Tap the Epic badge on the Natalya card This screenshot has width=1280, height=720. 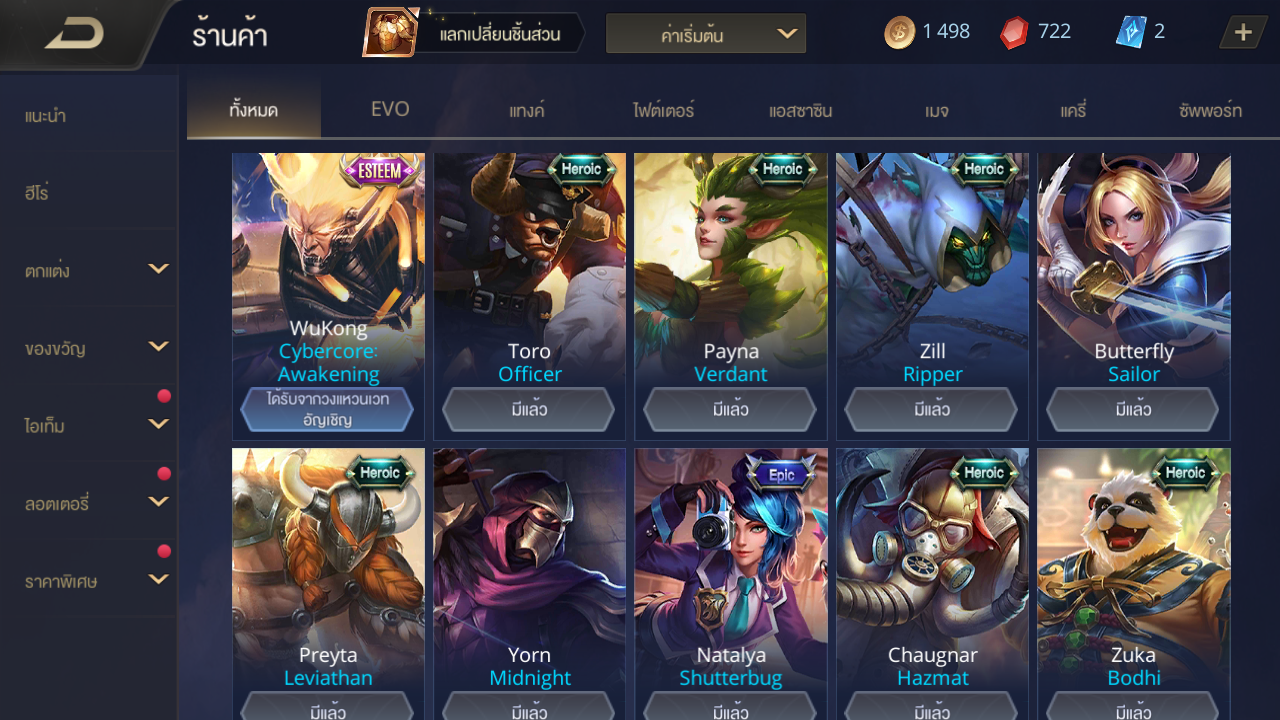(781, 475)
